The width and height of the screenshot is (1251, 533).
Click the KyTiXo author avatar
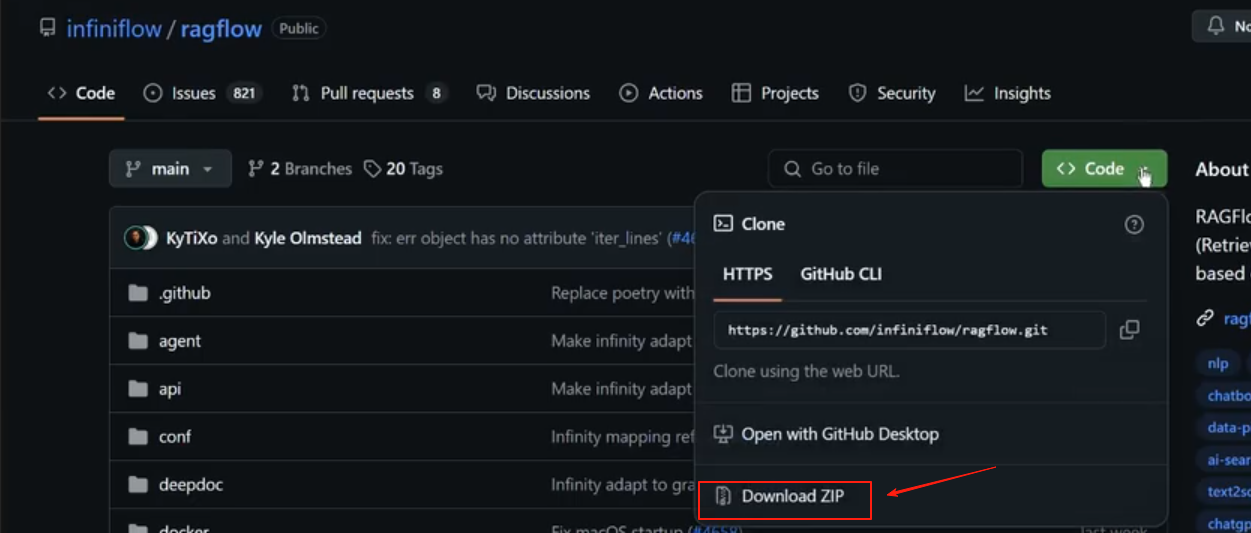135,238
